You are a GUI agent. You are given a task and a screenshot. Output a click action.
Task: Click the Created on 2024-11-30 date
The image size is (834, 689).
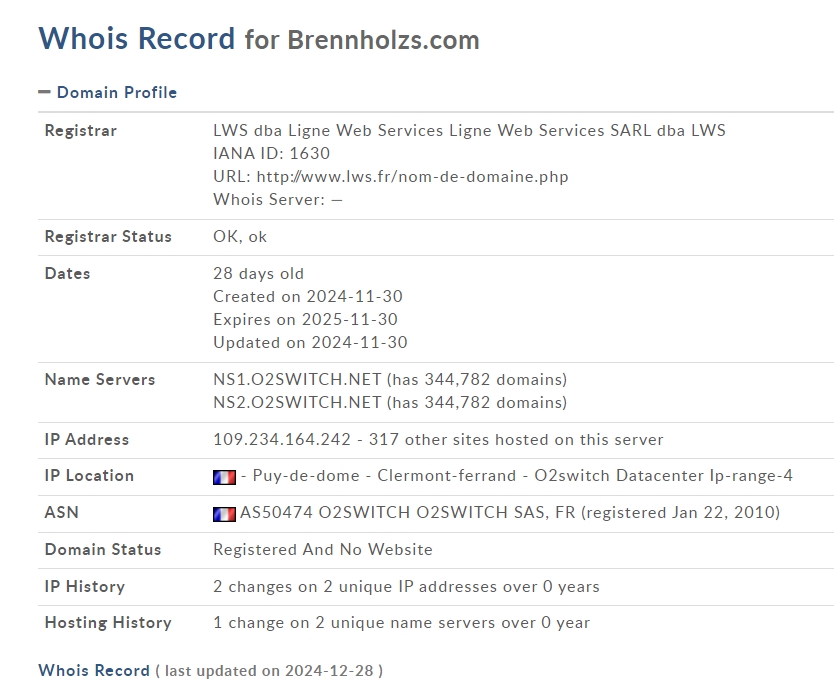click(308, 296)
